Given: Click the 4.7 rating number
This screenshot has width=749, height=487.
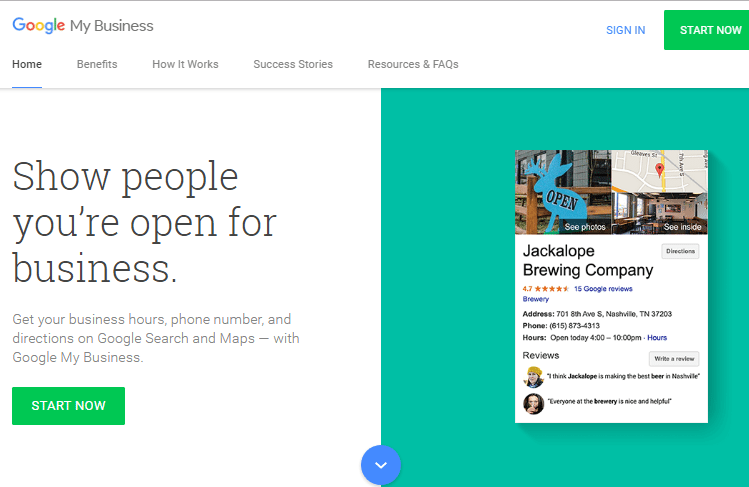Looking at the screenshot, I should (x=527, y=289).
